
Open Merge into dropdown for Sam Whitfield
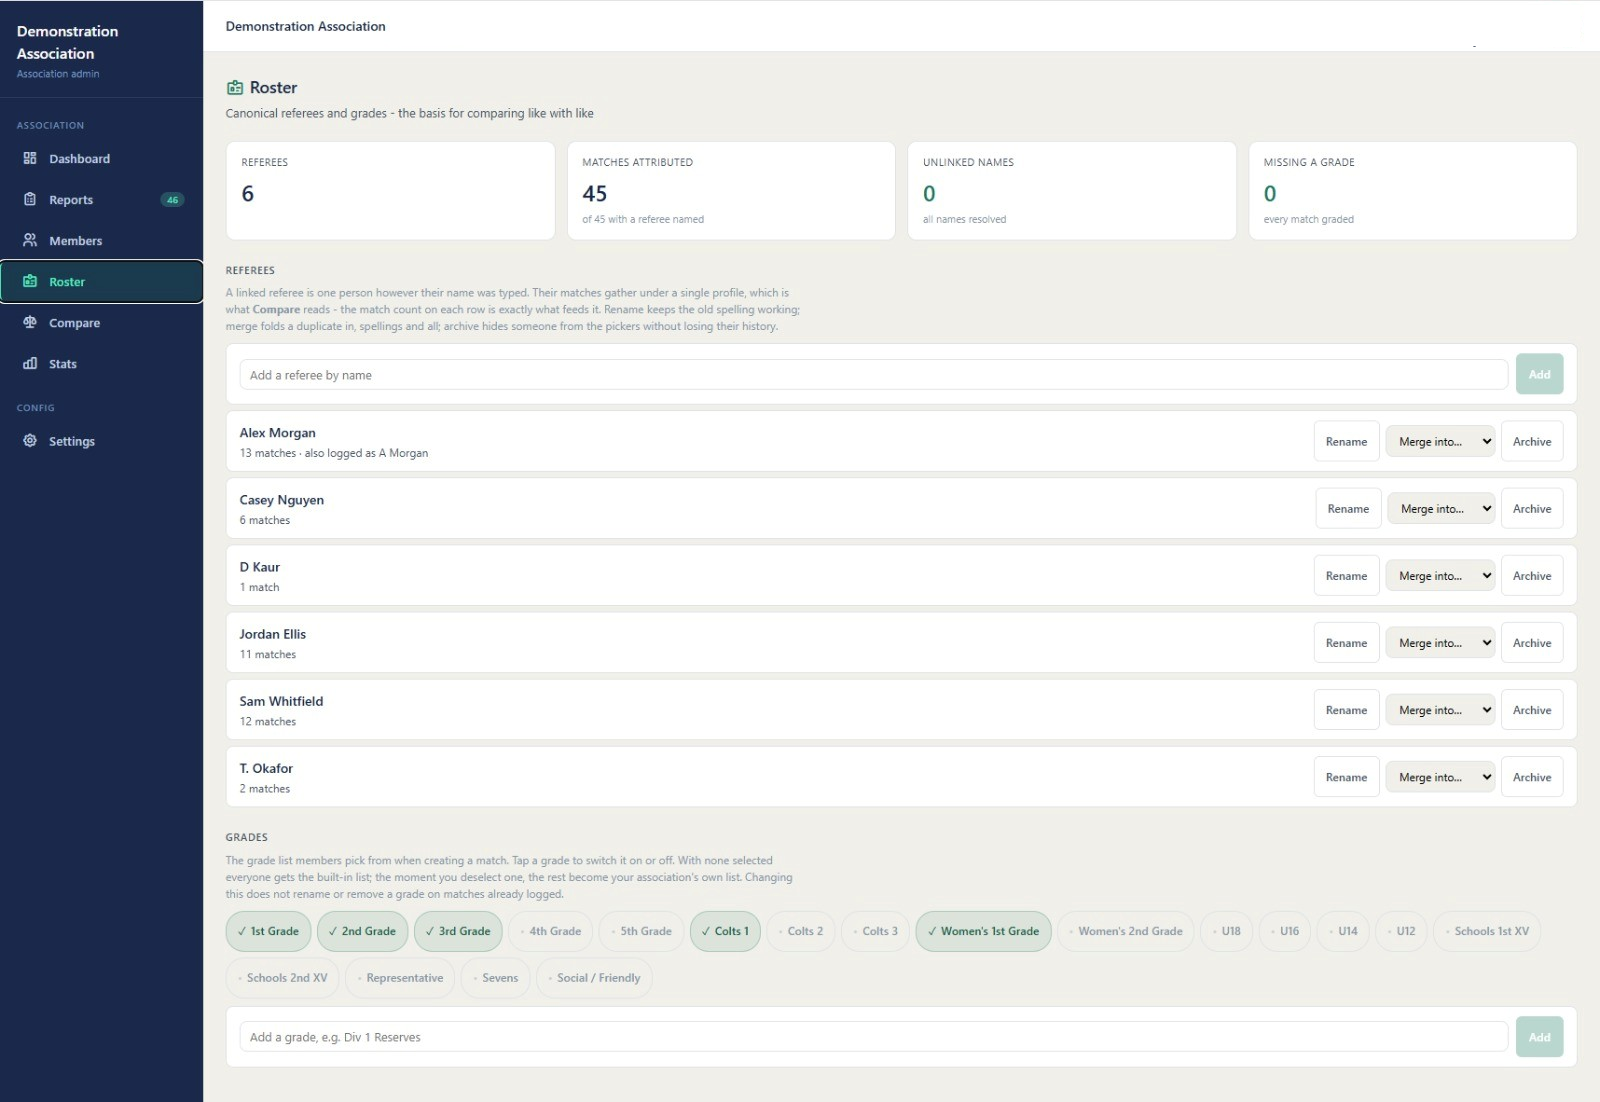pyautogui.click(x=1440, y=709)
